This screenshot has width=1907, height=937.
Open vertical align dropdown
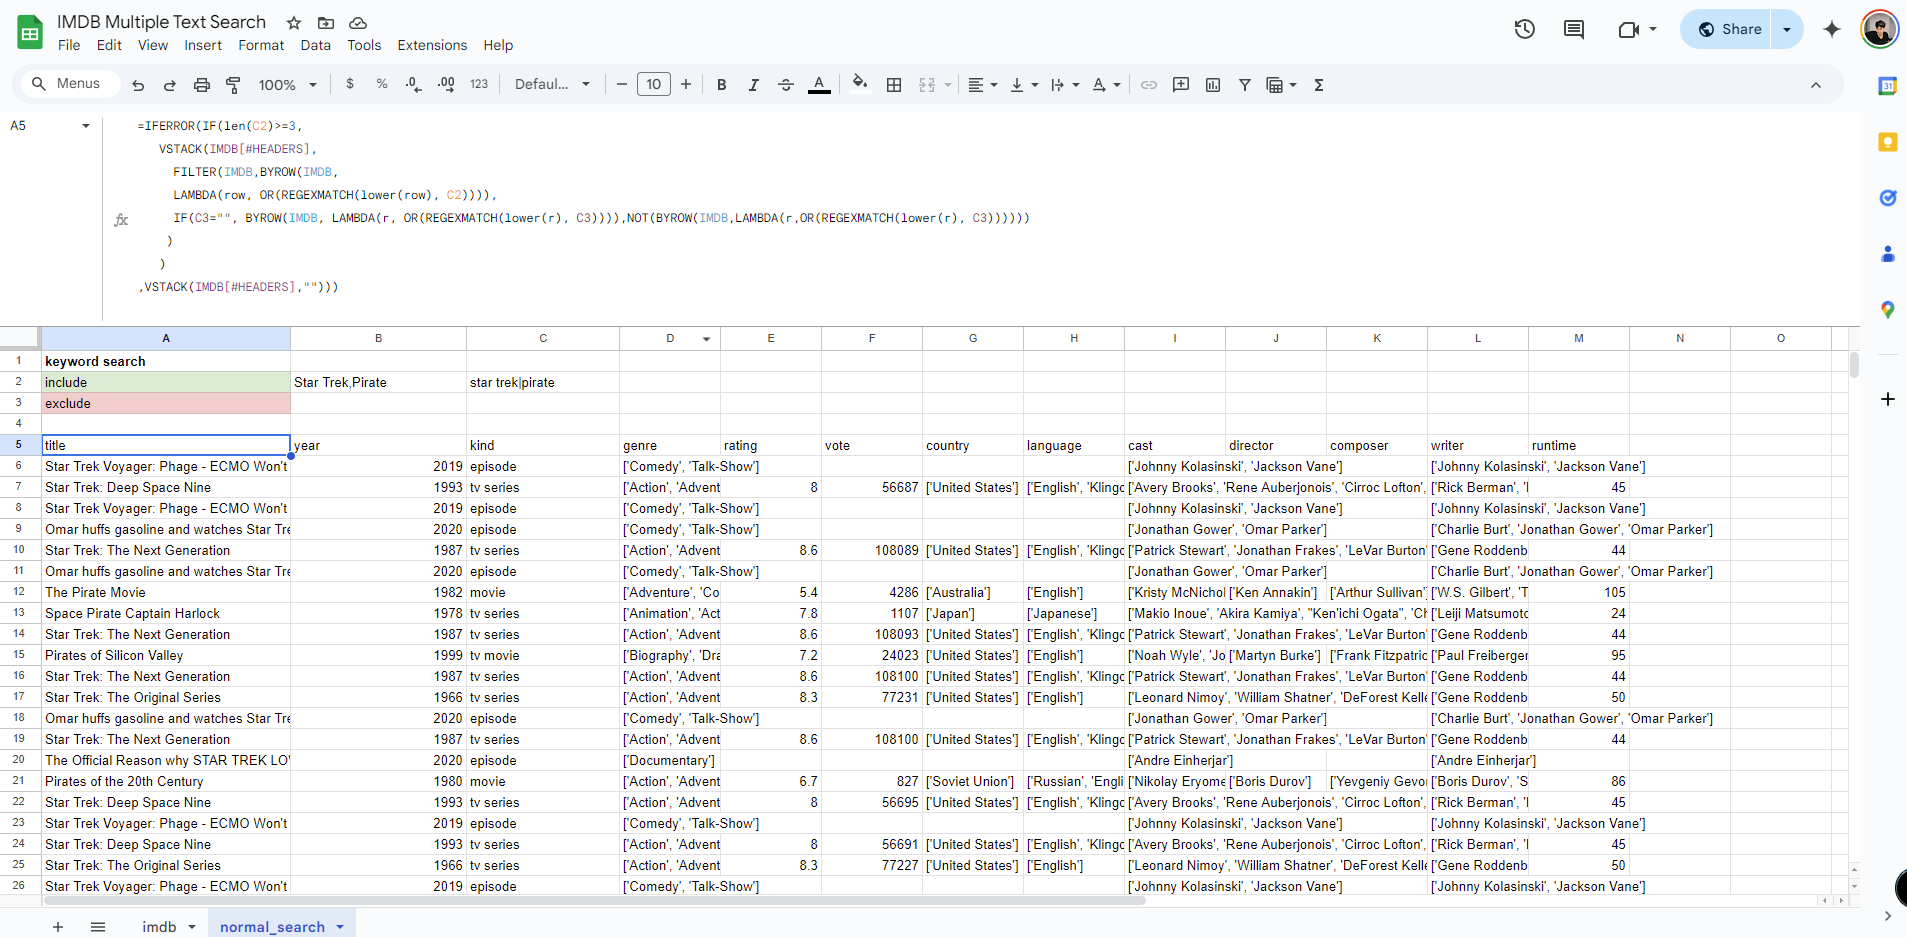coord(1024,85)
